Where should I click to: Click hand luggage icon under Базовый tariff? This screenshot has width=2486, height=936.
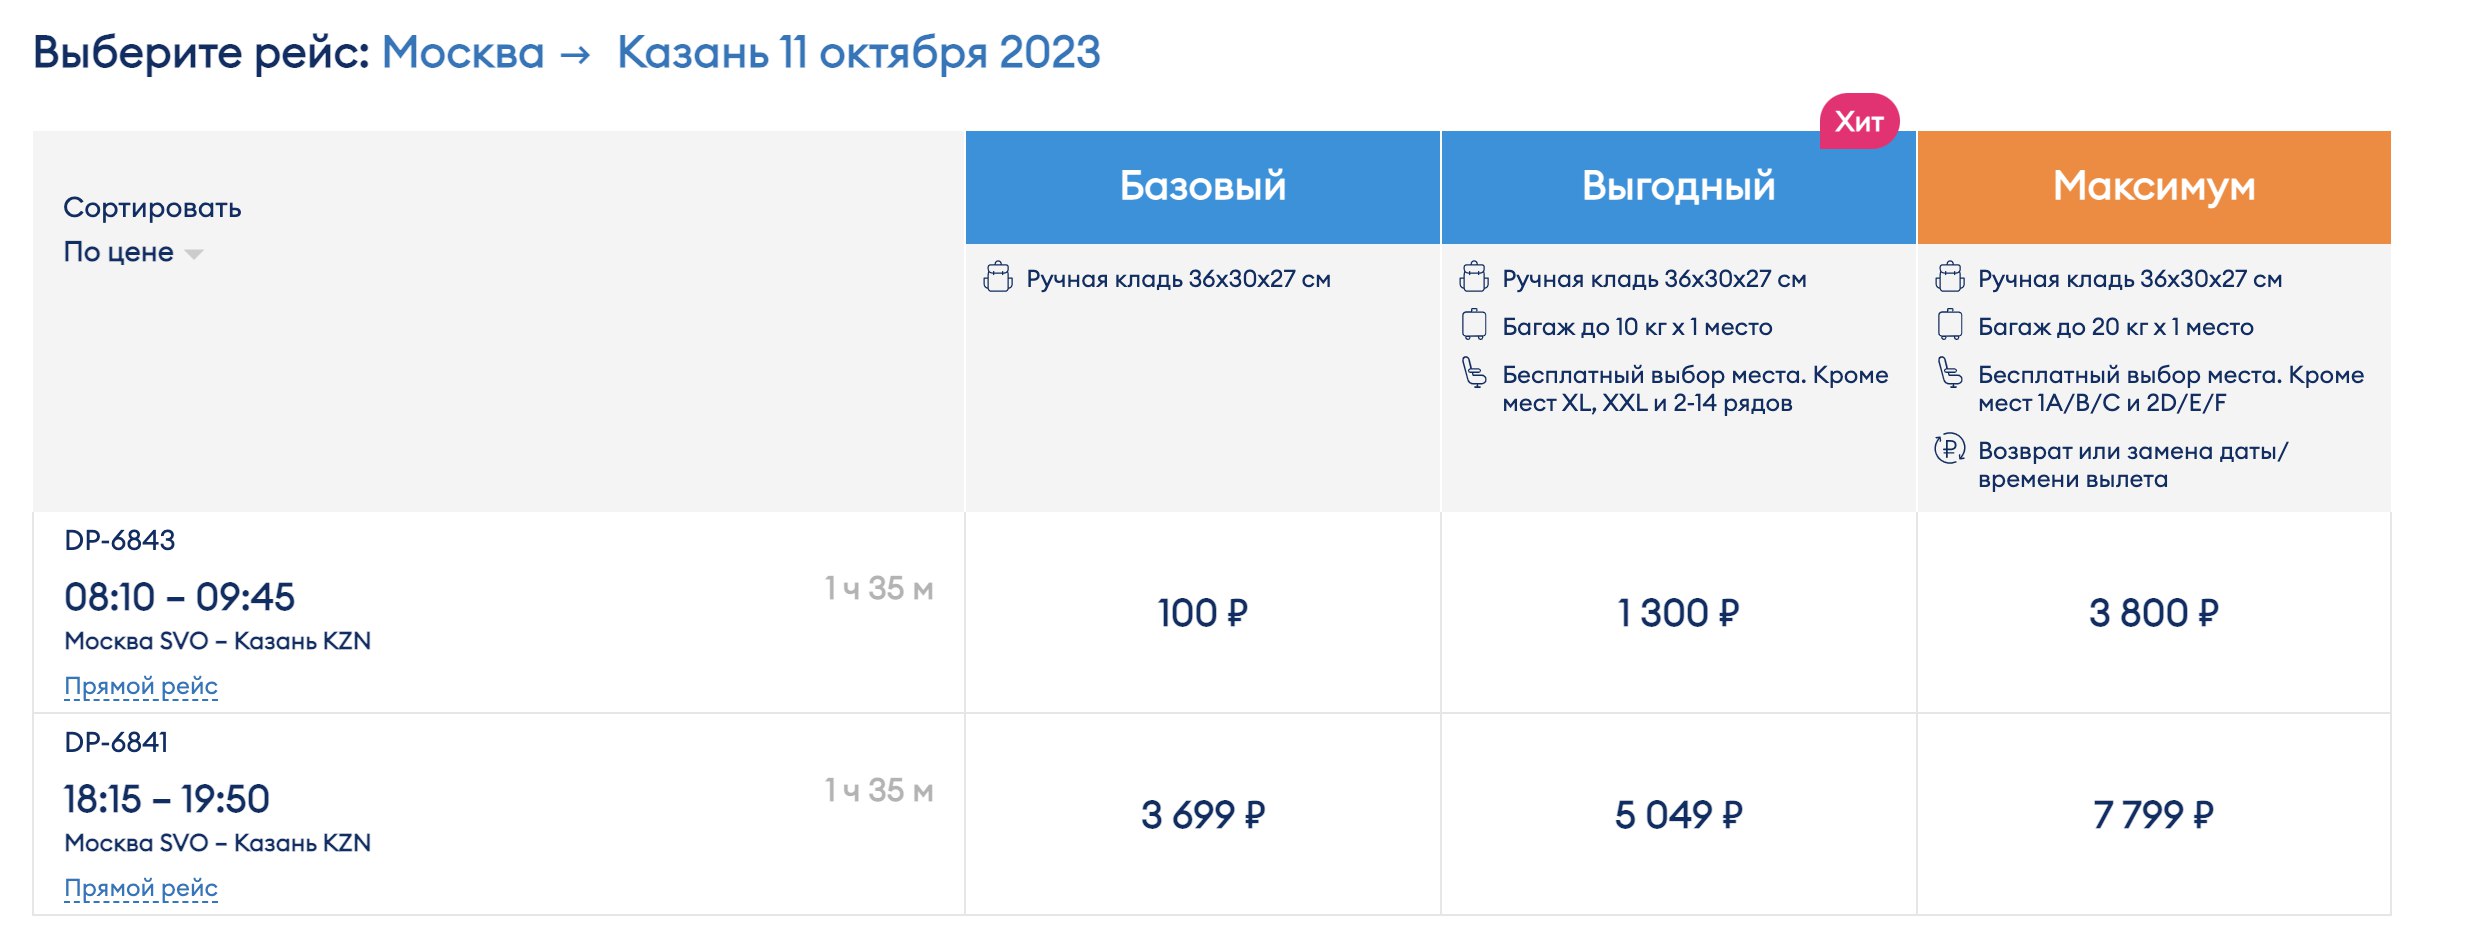pos(997,277)
